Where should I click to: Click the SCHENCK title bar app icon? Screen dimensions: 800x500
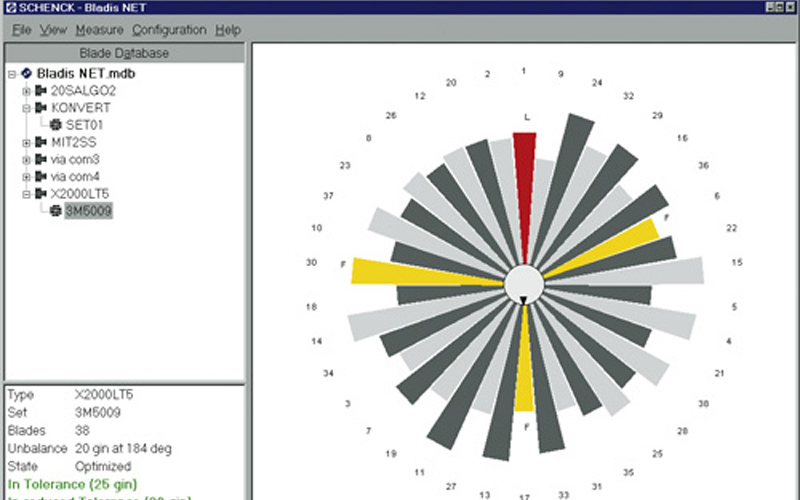point(10,7)
